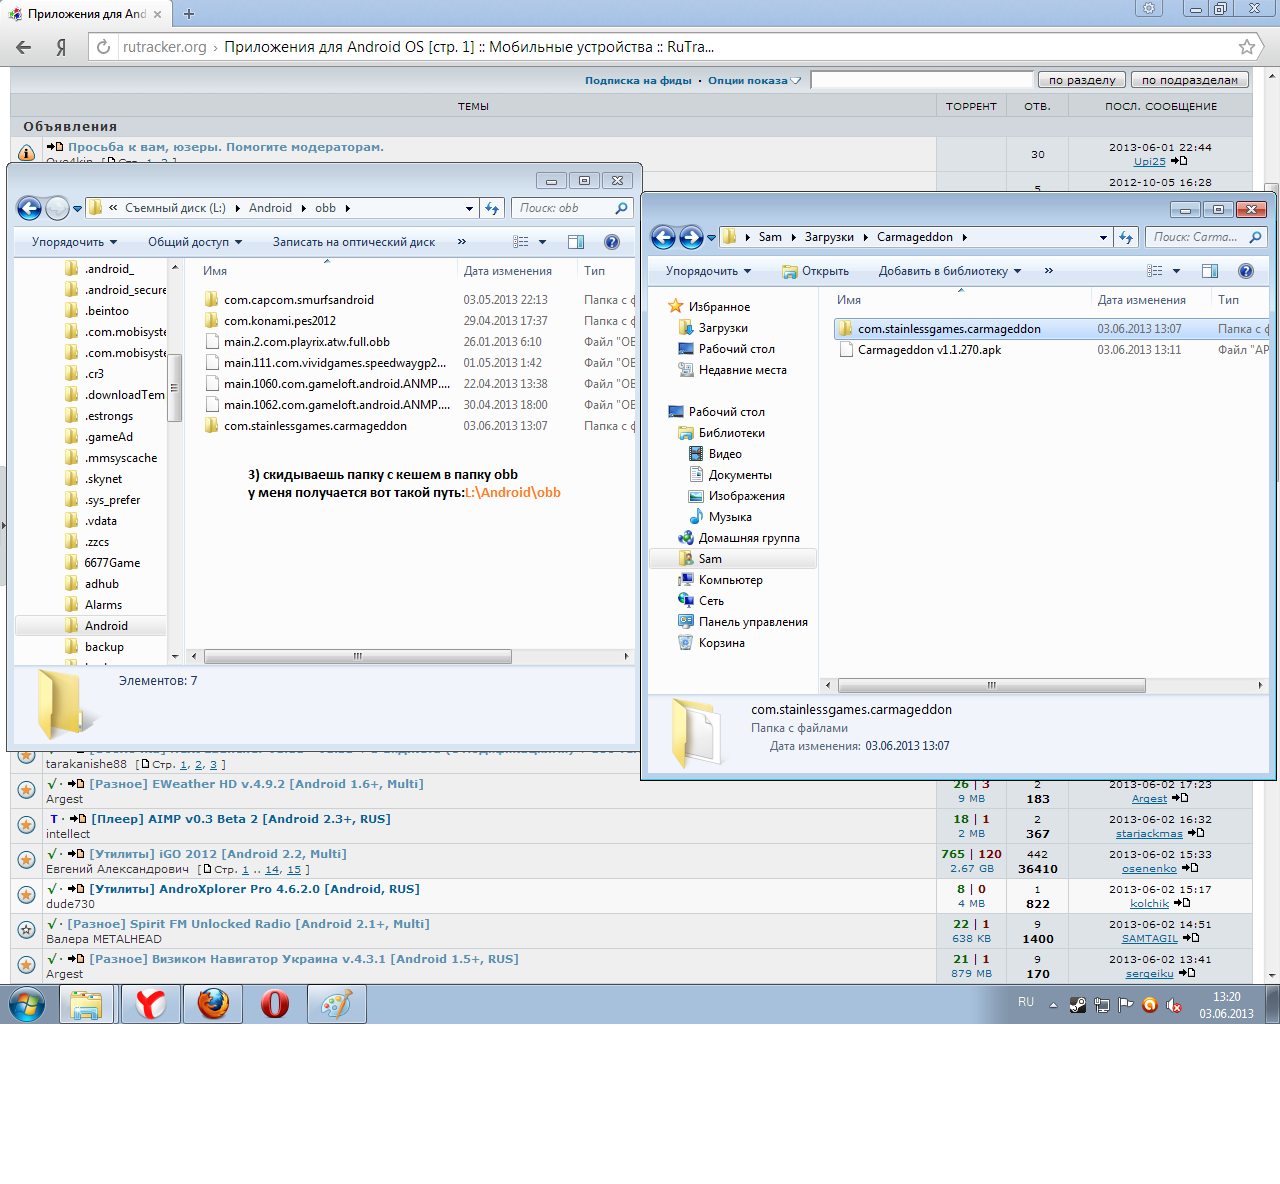Viewport: 1280px width, 1184px height.
Task: Toggle preview pane in the Carmageddon window
Action: (x=1209, y=271)
